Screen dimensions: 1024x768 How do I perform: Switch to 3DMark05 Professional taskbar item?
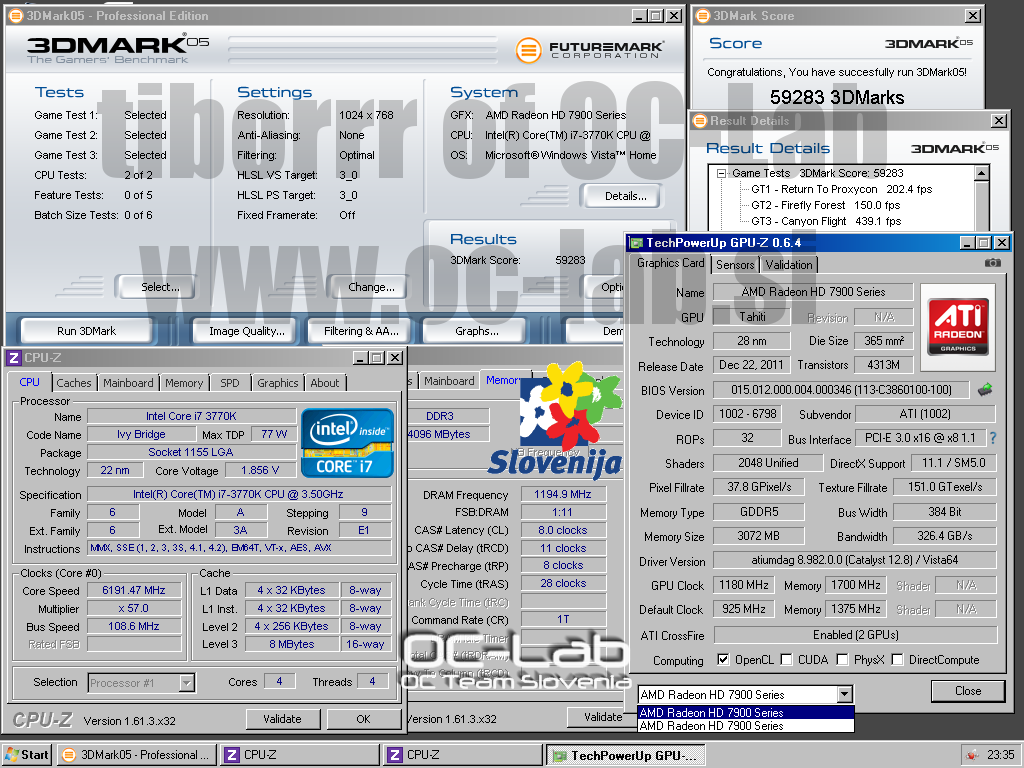coord(136,755)
